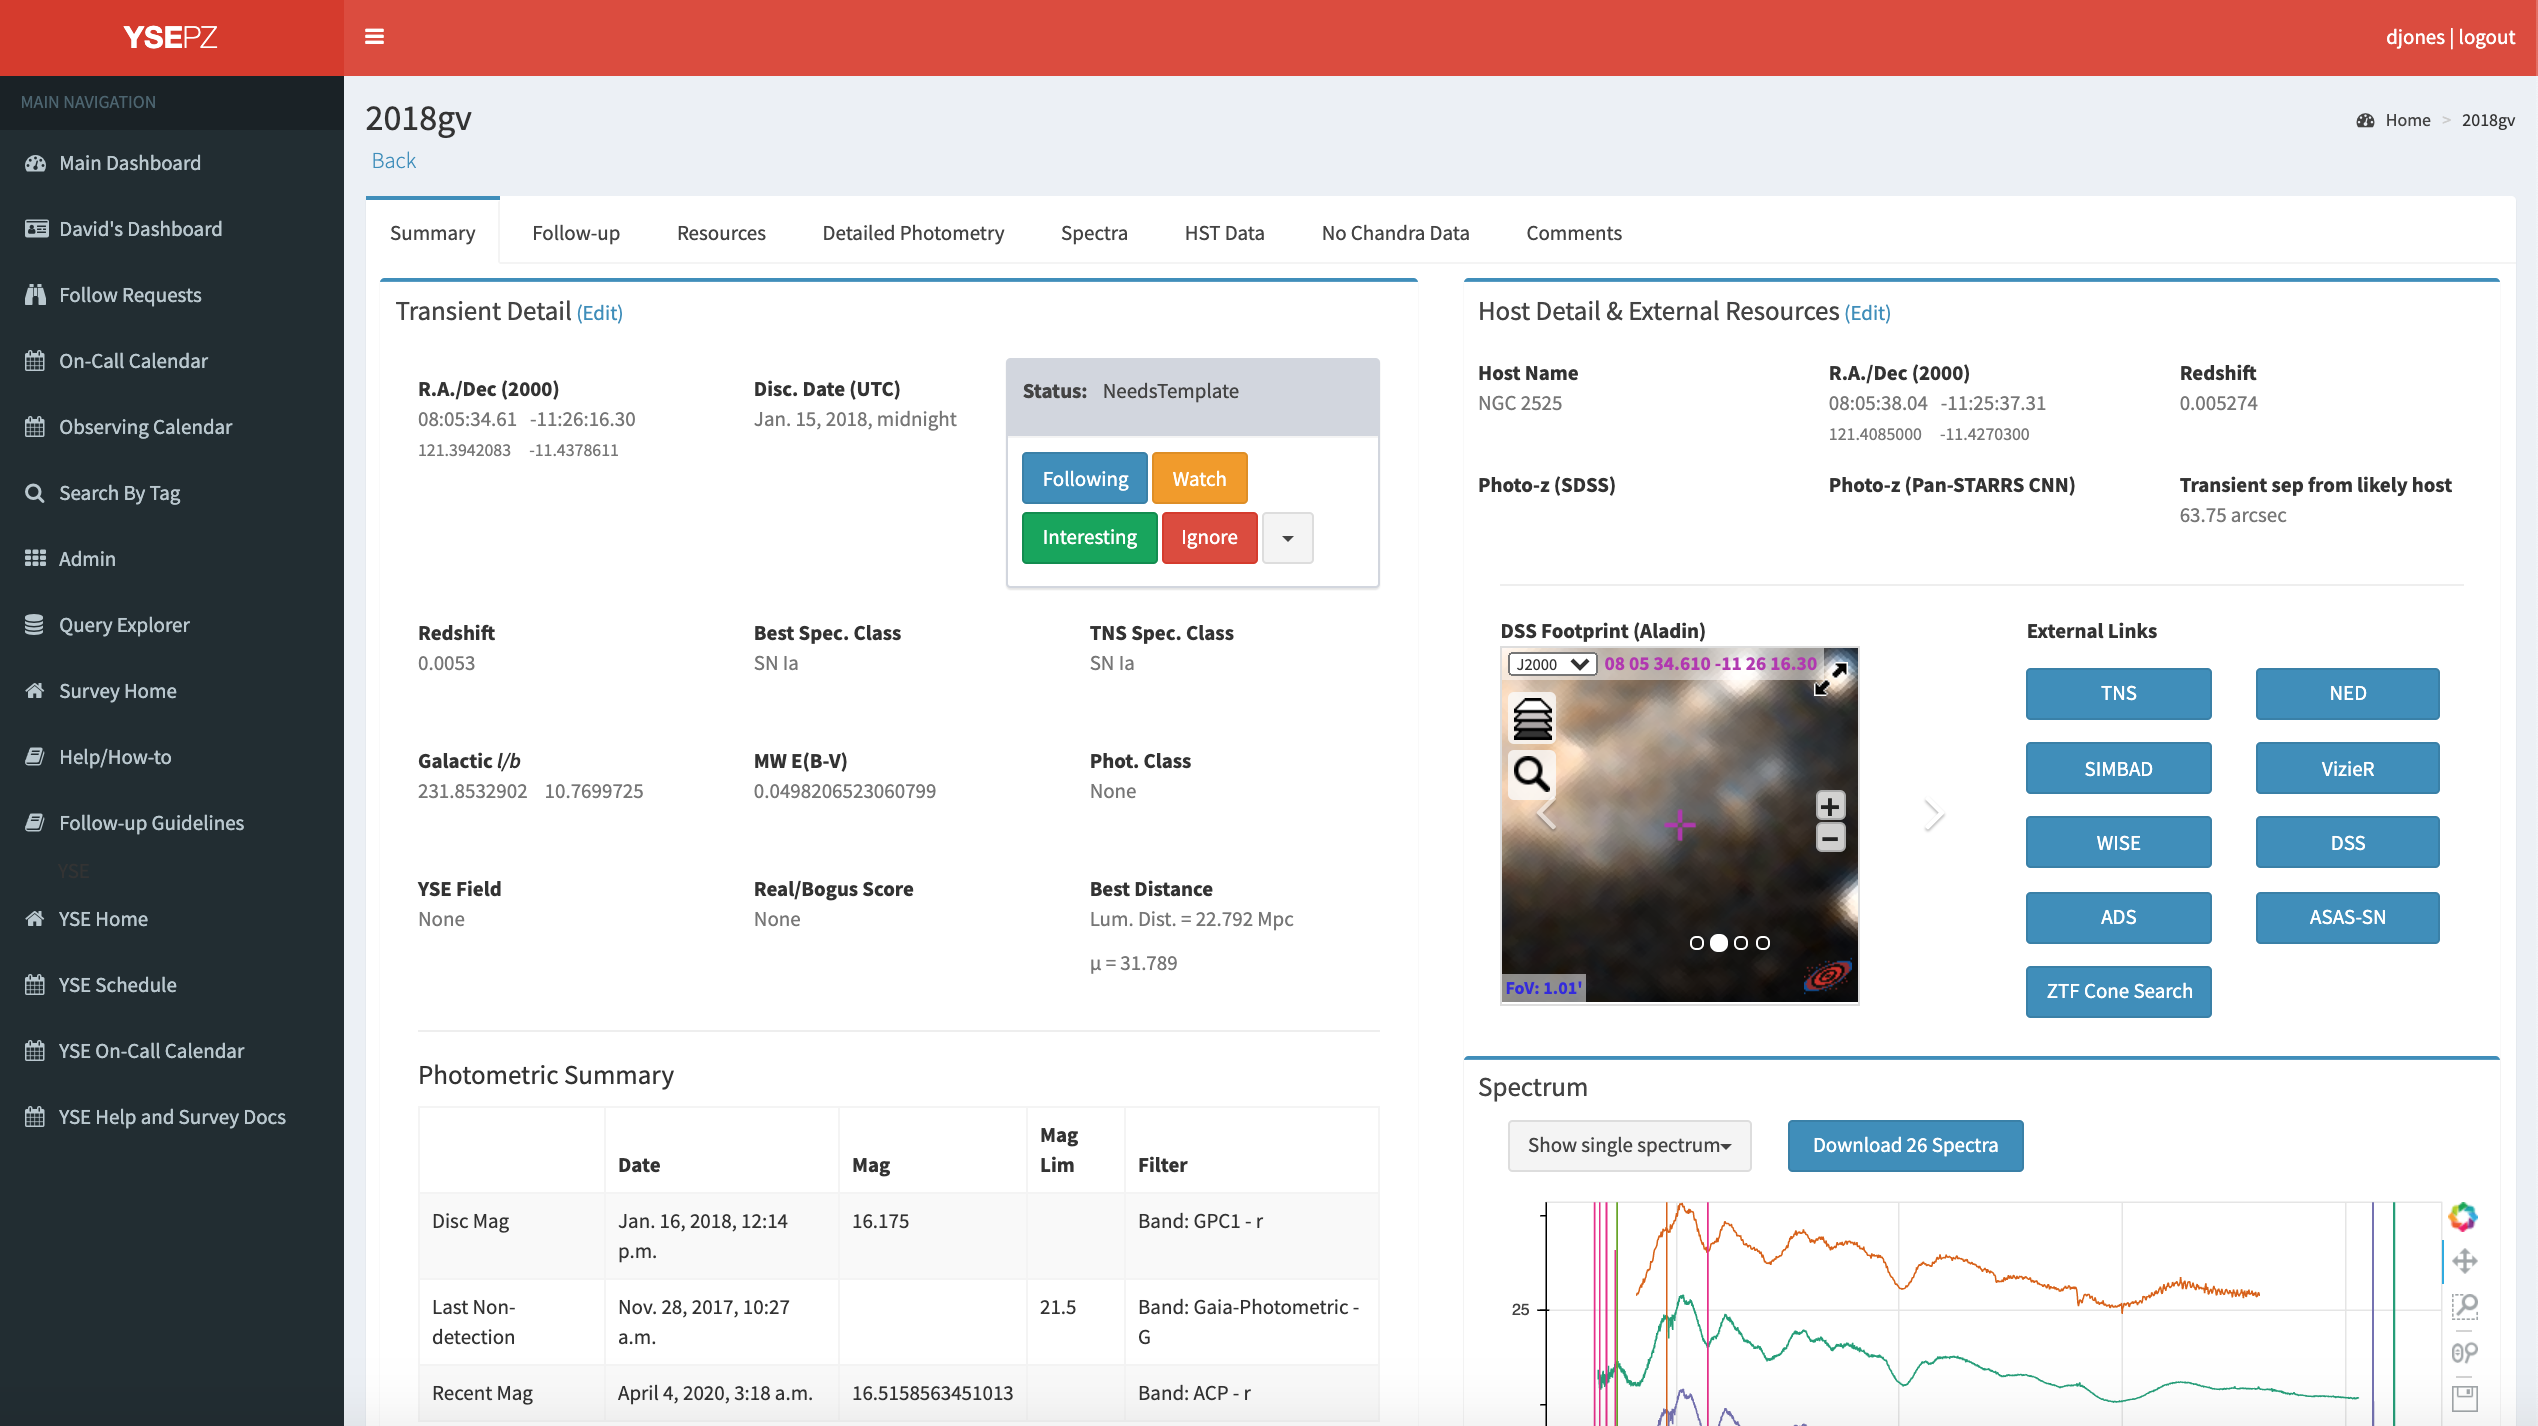This screenshot has height=1426, width=2538.
Task: Zoom out on the Aladin footprint
Action: coord(1830,838)
